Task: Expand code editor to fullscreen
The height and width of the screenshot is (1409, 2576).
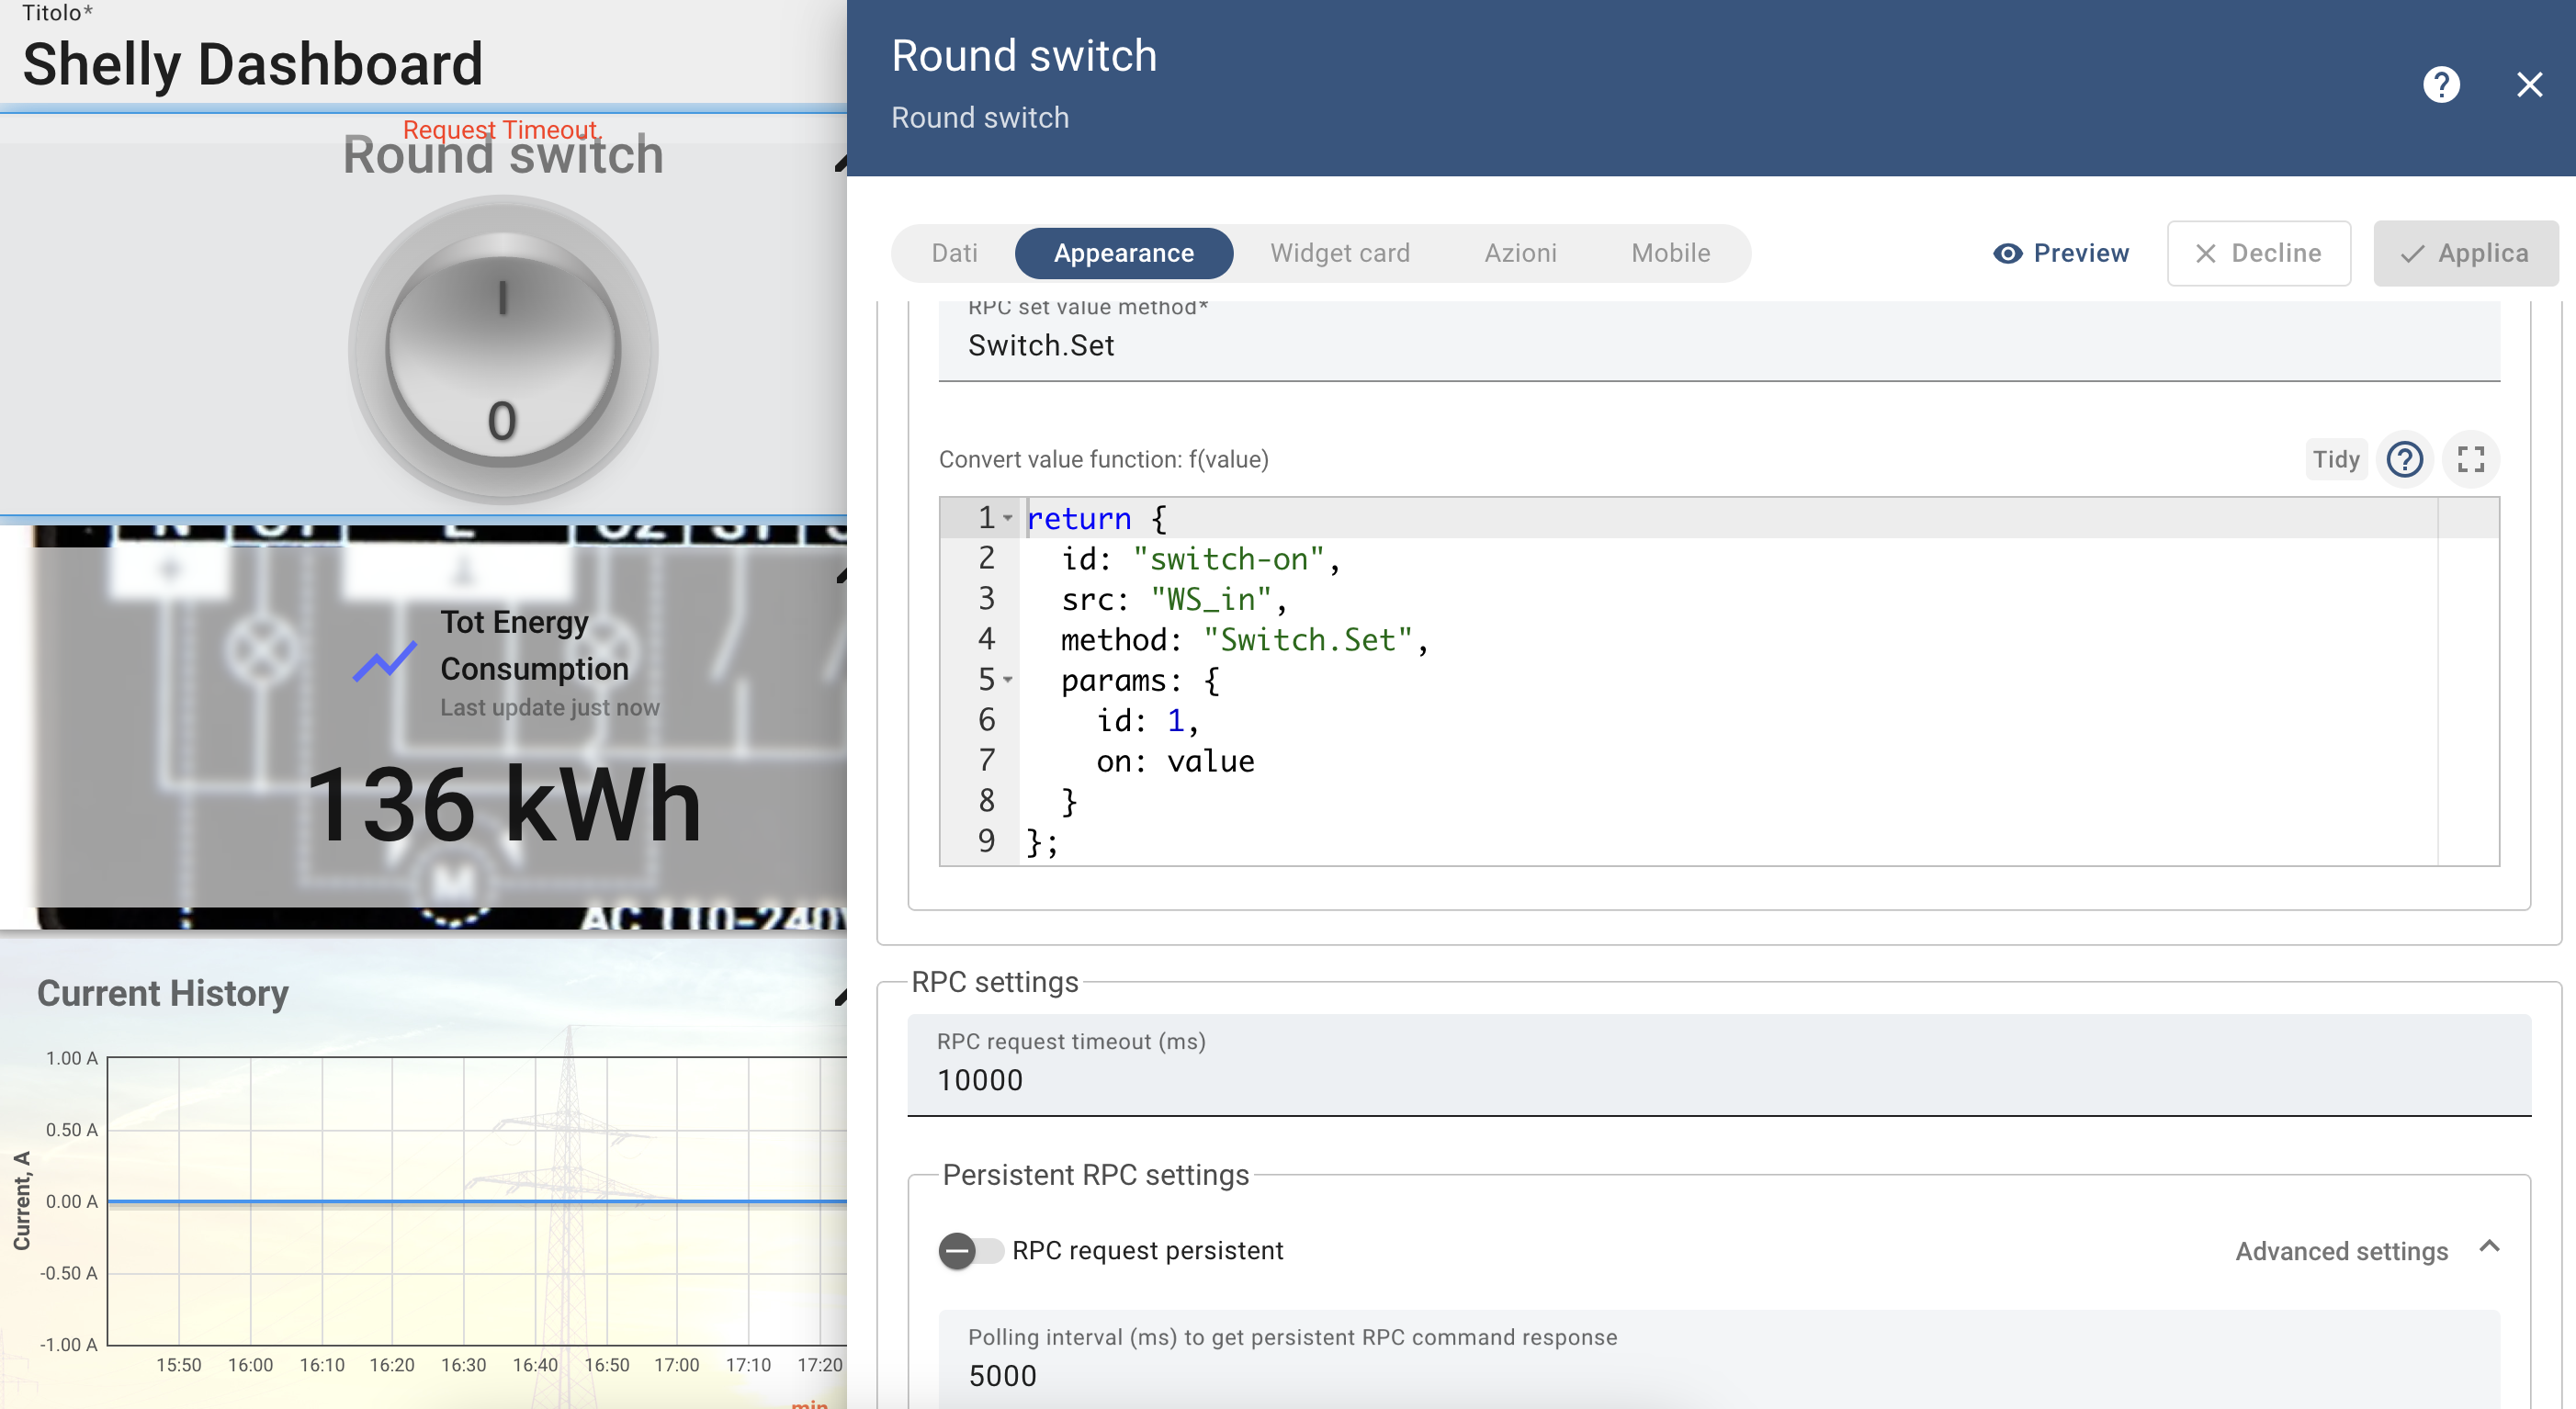Action: [x=2470, y=459]
